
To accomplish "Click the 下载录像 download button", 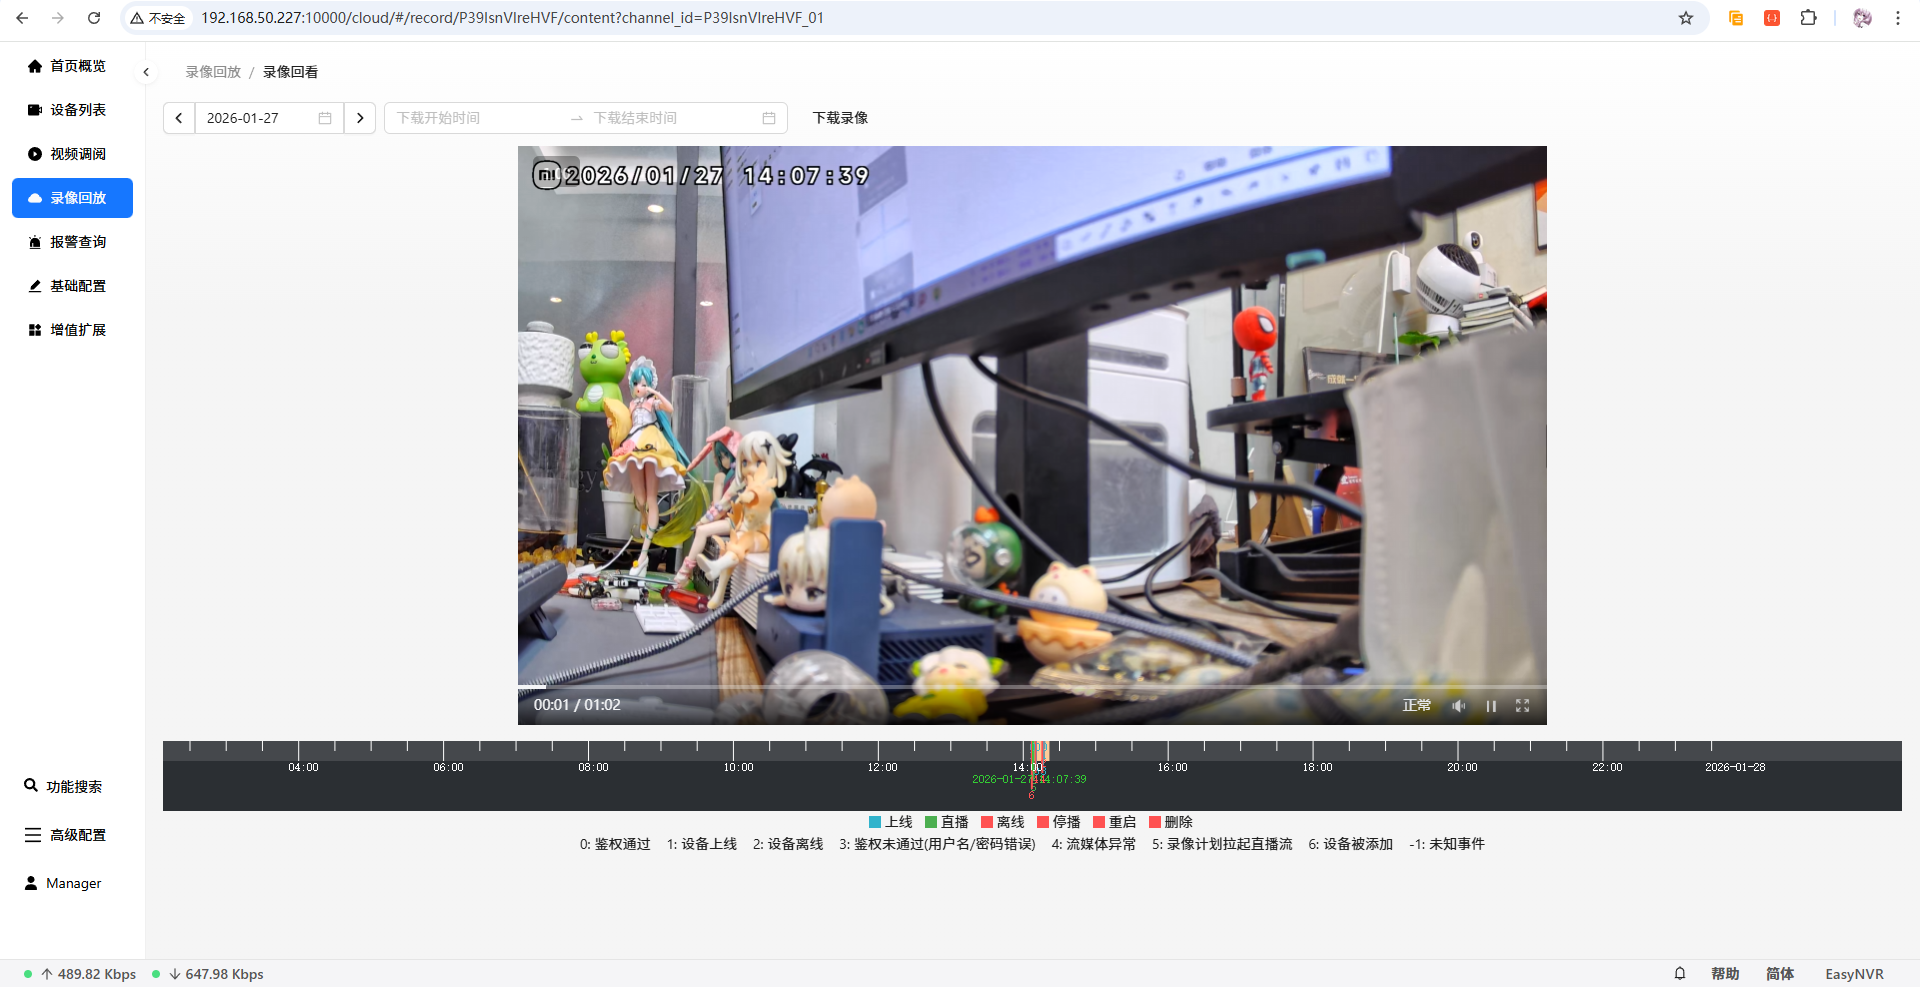I will point(840,118).
